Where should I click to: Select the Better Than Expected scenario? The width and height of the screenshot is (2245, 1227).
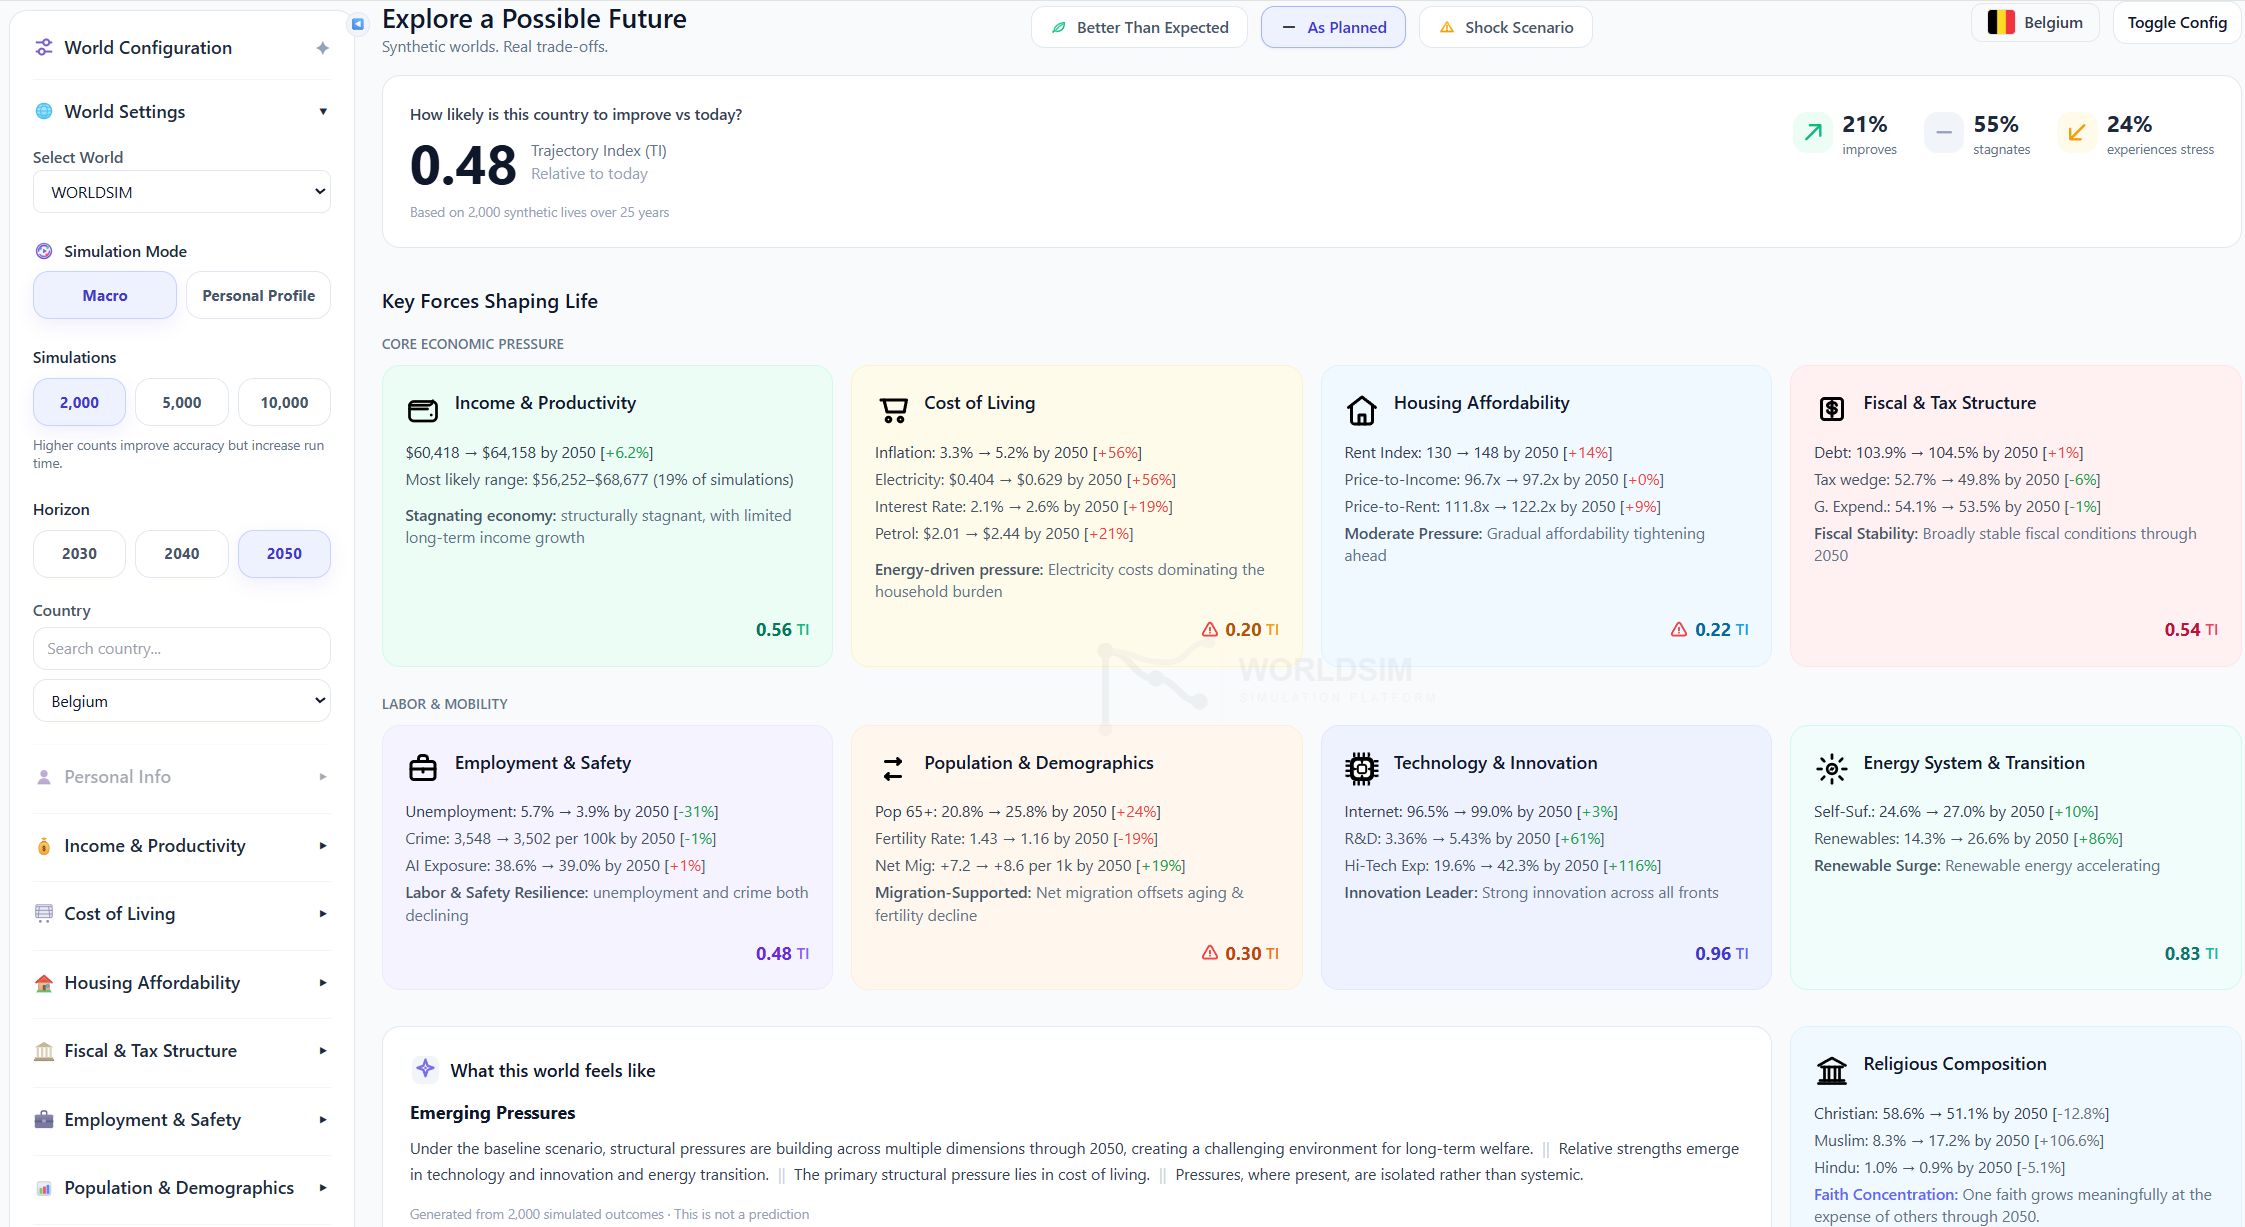(x=1139, y=27)
